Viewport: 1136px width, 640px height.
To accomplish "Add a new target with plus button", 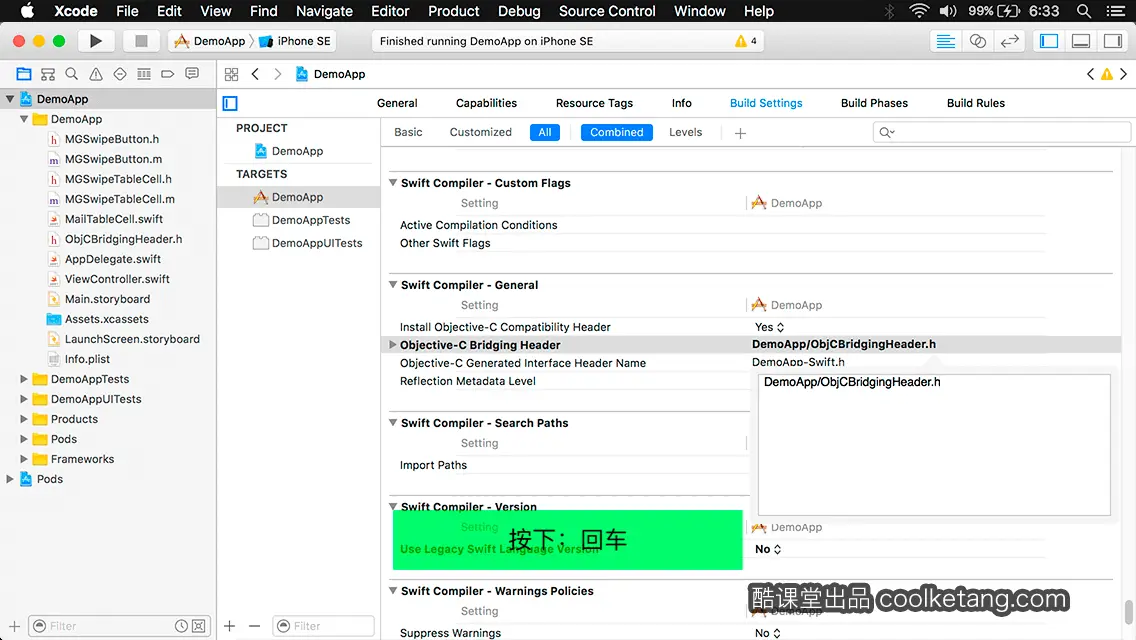I will tap(230, 626).
